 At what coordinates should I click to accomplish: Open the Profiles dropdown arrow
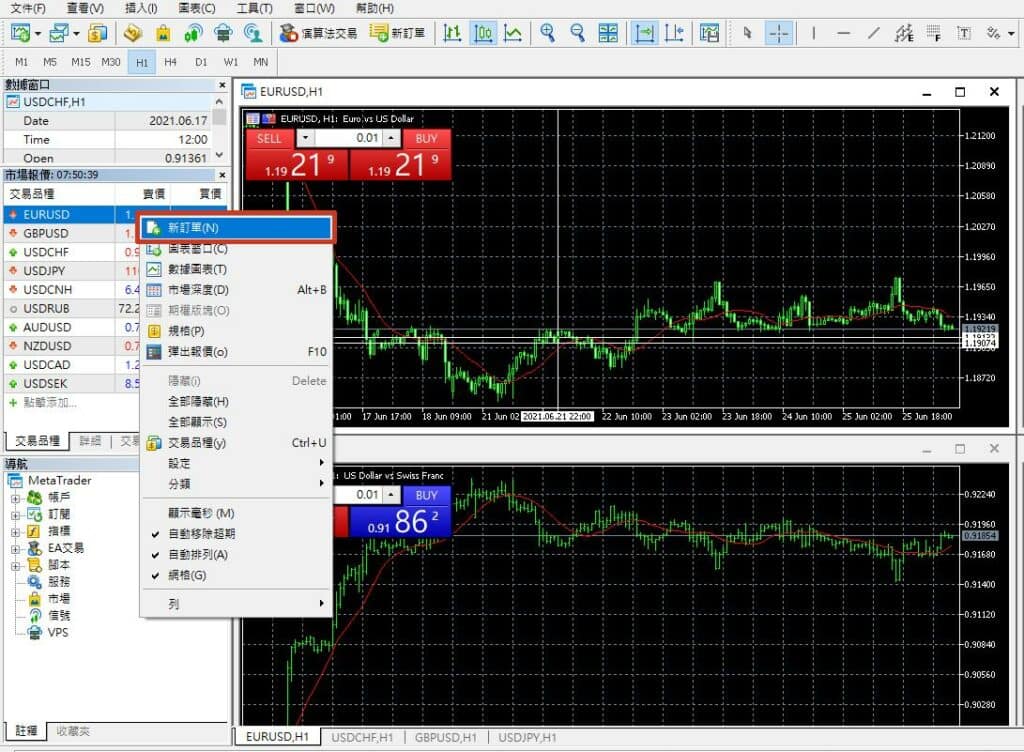click(76, 33)
